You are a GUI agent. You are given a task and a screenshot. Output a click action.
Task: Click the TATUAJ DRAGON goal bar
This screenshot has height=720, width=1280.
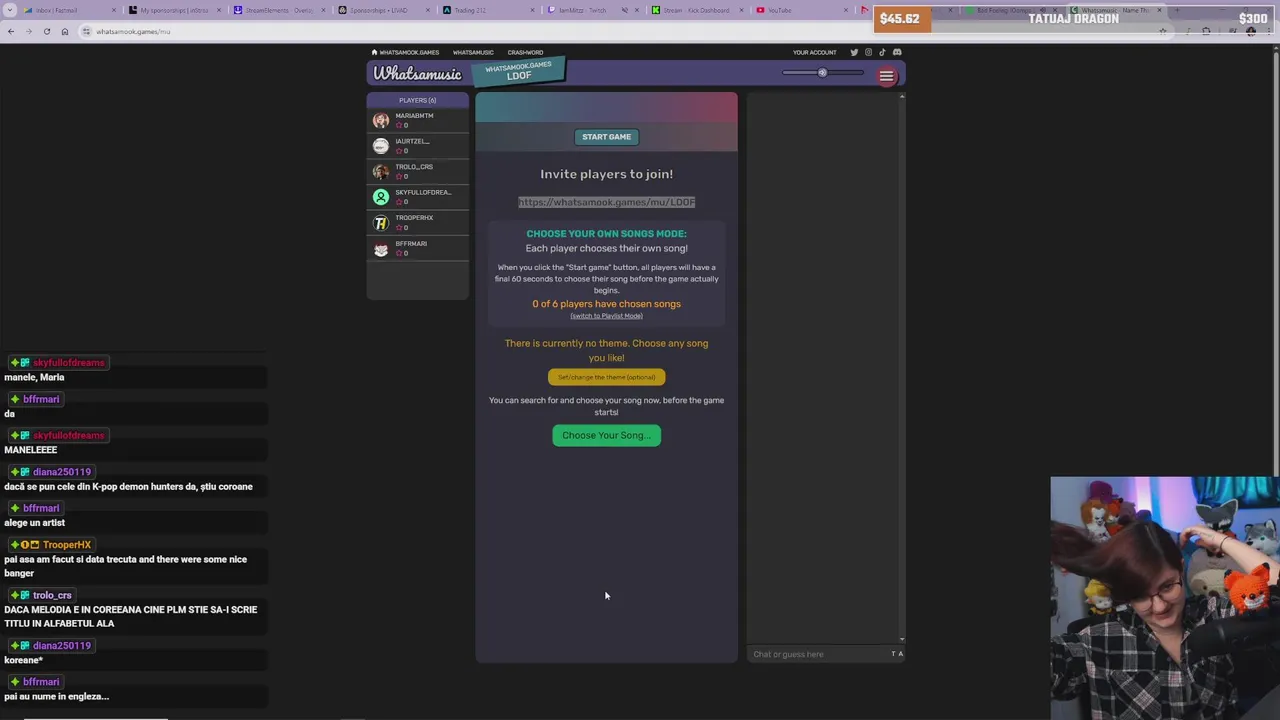[x=1075, y=19]
